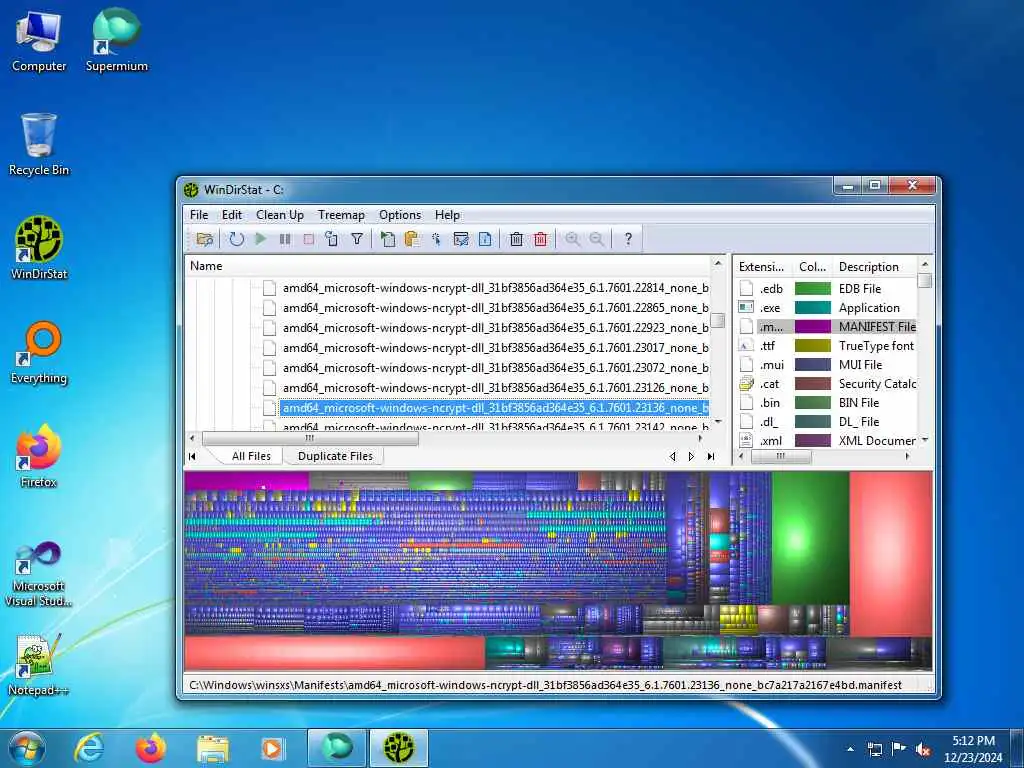Click the Color column header

(812, 266)
